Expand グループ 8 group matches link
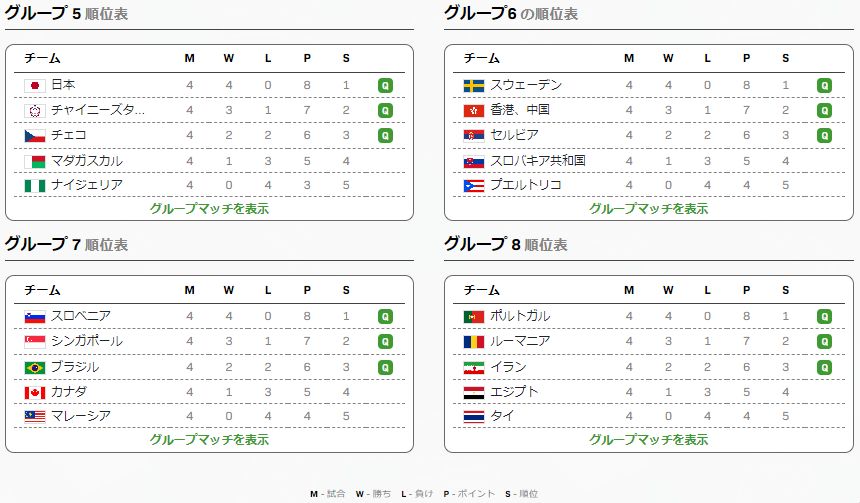Viewport: 860px width, 503px height. 648,439
